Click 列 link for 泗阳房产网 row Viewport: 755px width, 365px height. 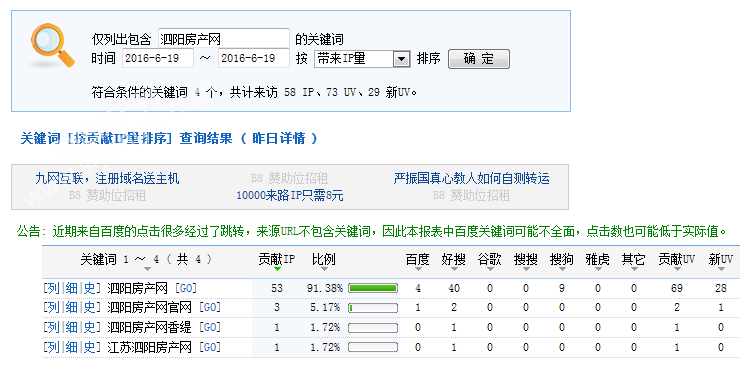coord(54,288)
